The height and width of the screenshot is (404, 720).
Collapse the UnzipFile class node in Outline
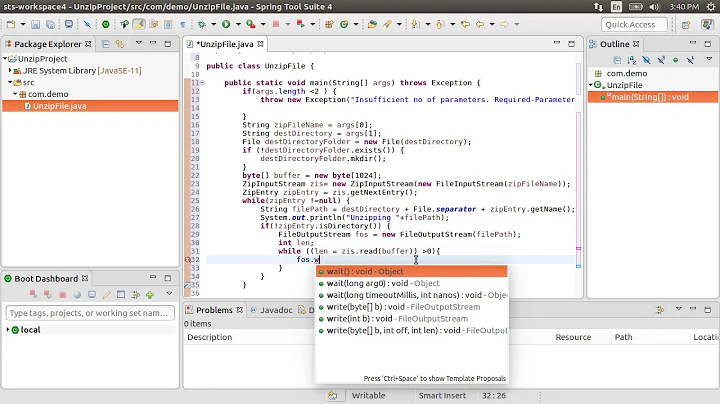(x=591, y=85)
